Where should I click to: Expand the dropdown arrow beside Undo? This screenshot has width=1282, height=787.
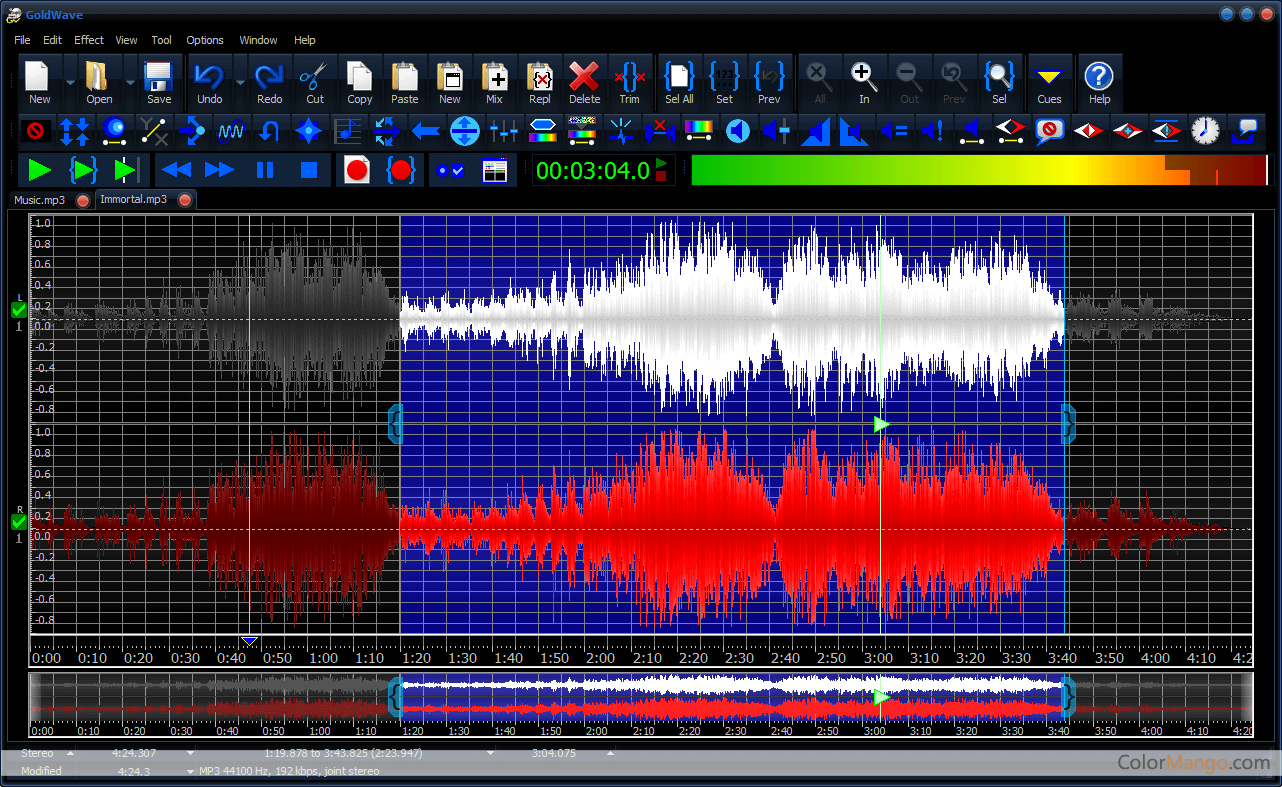click(x=240, y=82)
